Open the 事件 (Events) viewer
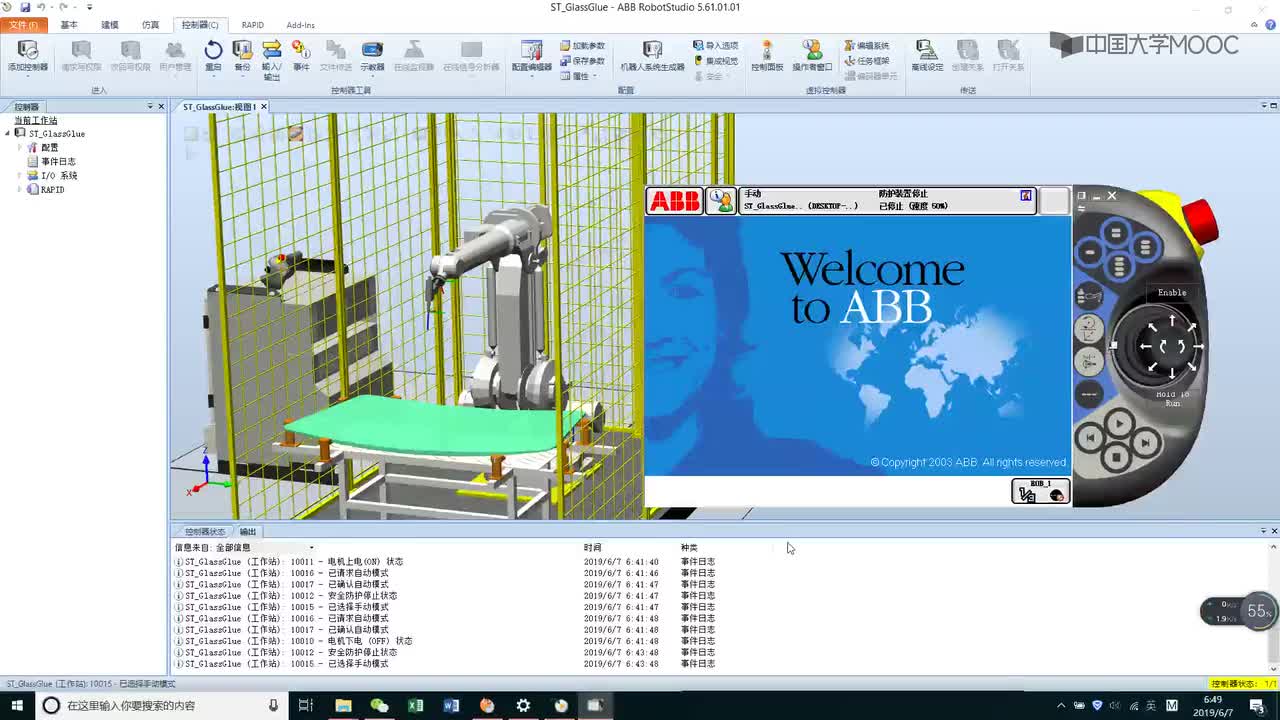 [301, 56]
